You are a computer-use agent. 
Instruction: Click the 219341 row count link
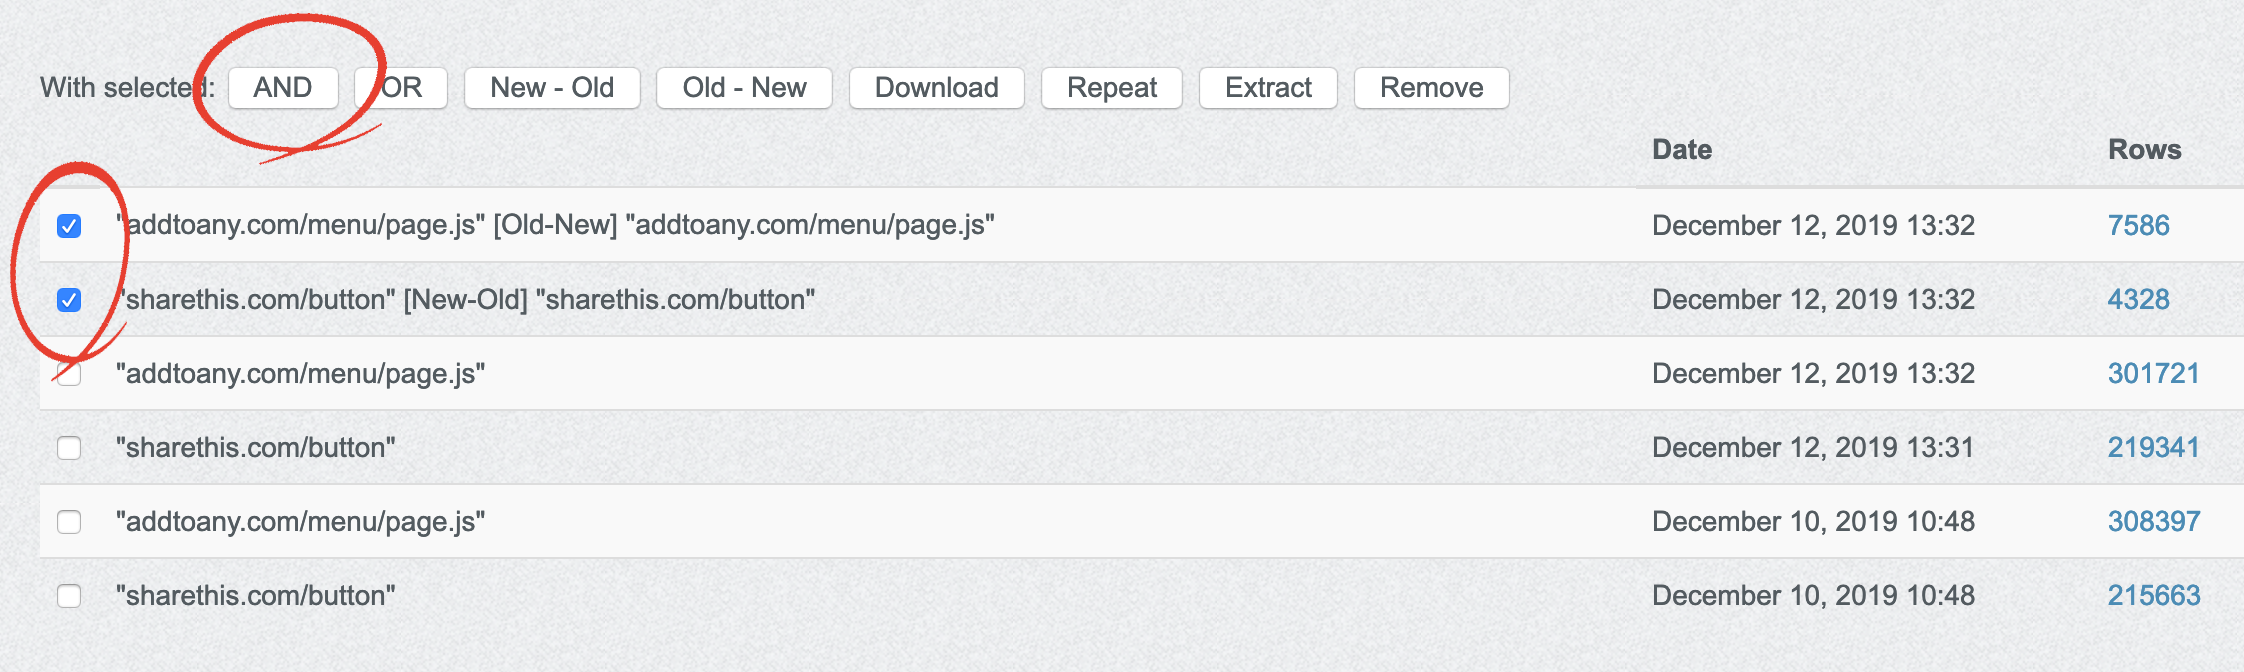pos(2153,448)
